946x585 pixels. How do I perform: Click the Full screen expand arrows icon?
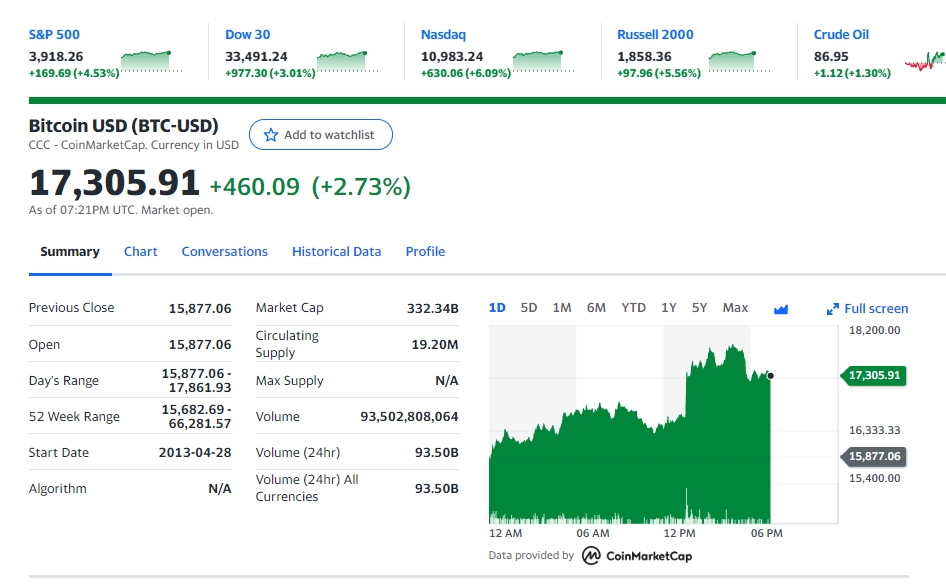pos(832,309)
